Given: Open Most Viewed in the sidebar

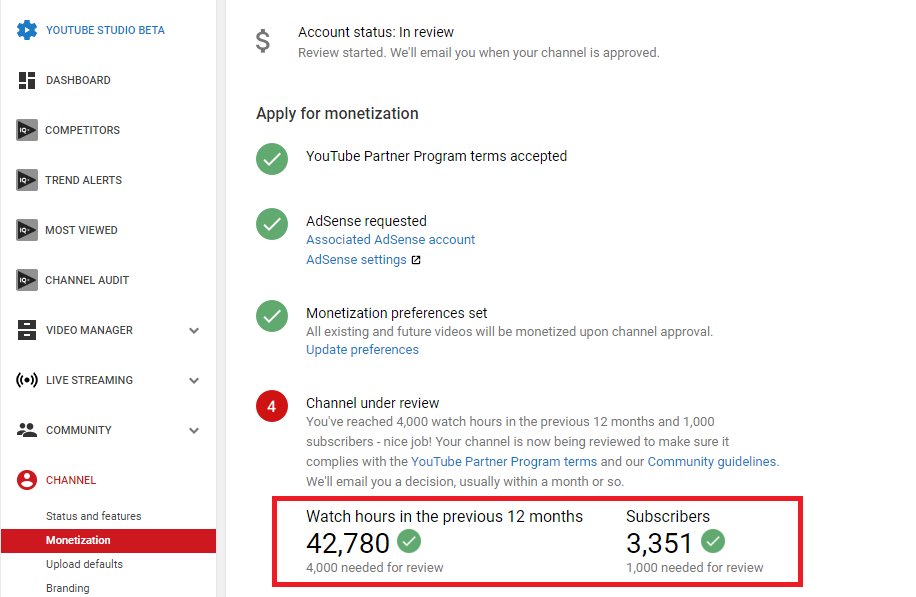Looking at the screenshot, I should coord(81,230).
